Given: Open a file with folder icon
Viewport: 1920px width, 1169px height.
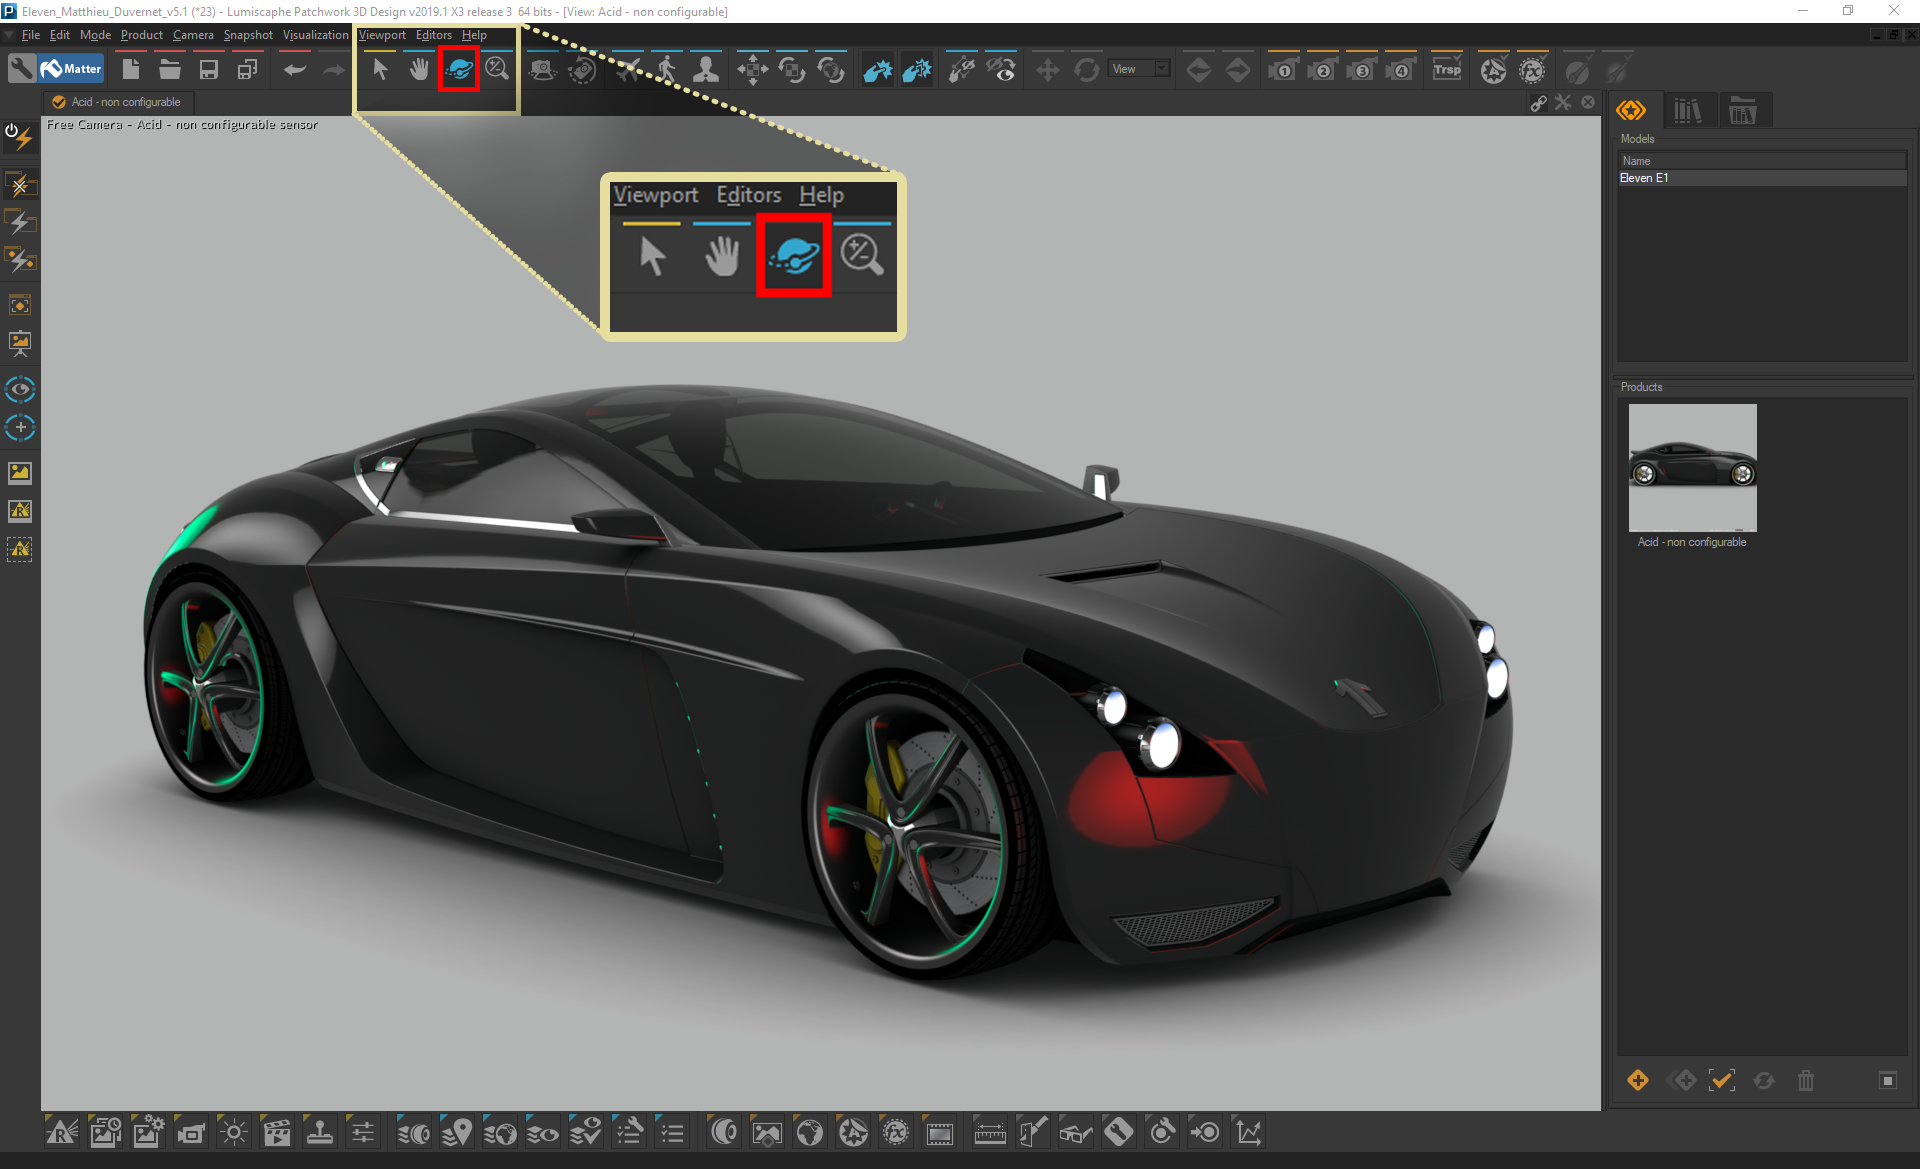Looking at the screenshot, I should (170, 69).
